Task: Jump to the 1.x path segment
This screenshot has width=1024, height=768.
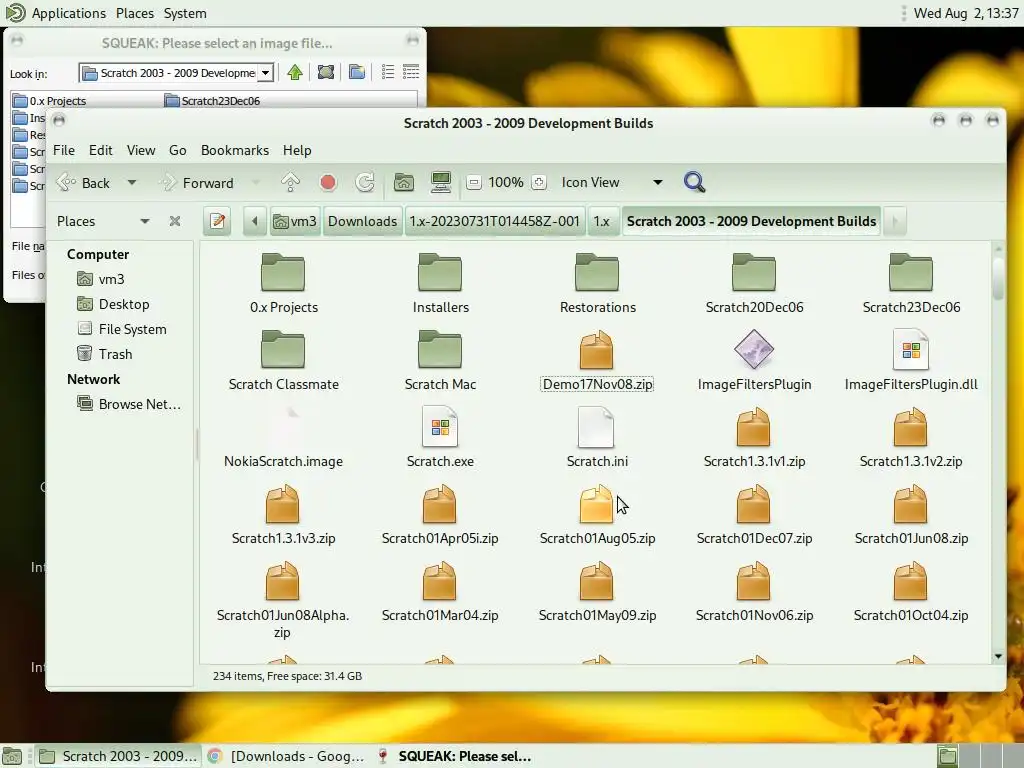Action: [601, 221]
